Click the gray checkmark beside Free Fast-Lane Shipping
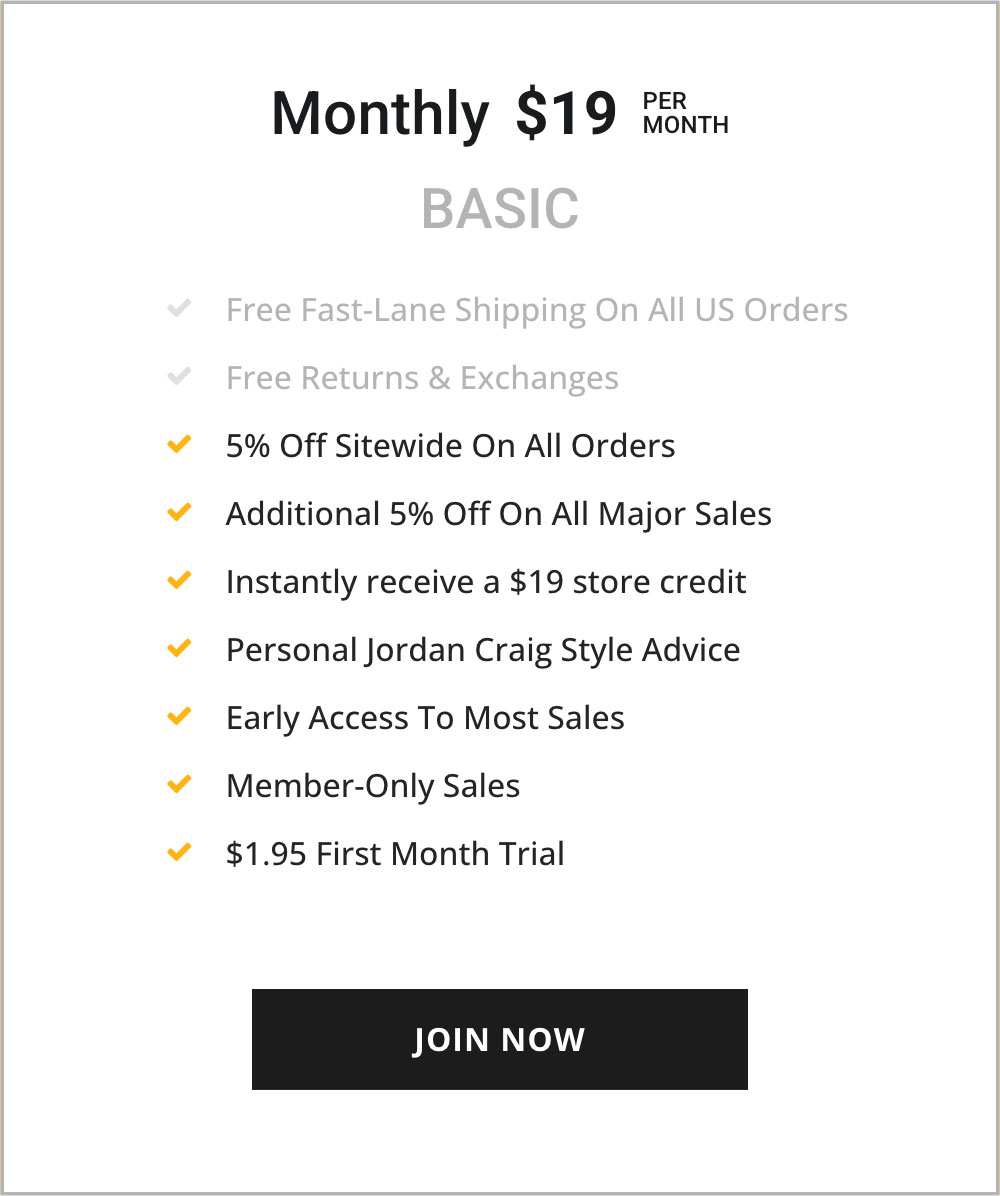Image resolution: width=1000 pixels, height=1196 pixels. tap(179, 307)
